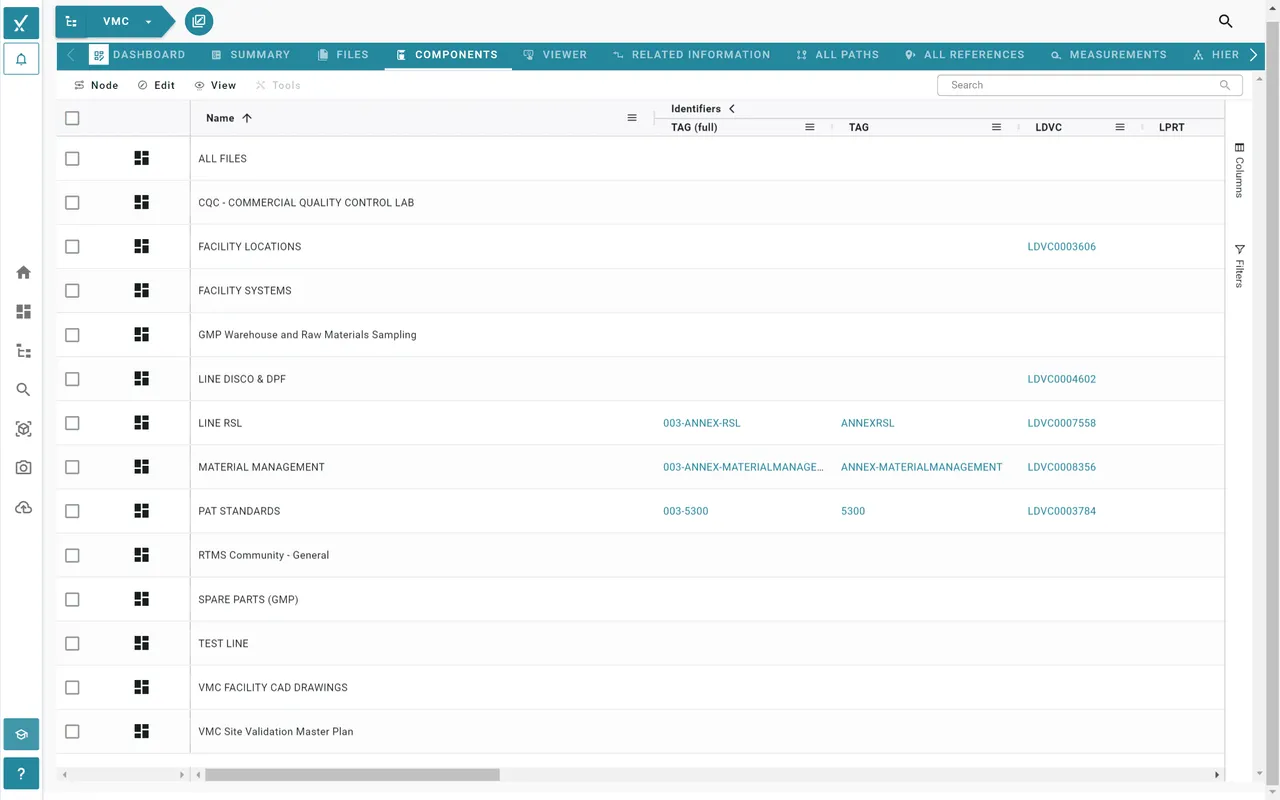Viewport: 1280px width, 800px height.
Task: Click the camera icon in the left sidebar
Action: (23, 467)
